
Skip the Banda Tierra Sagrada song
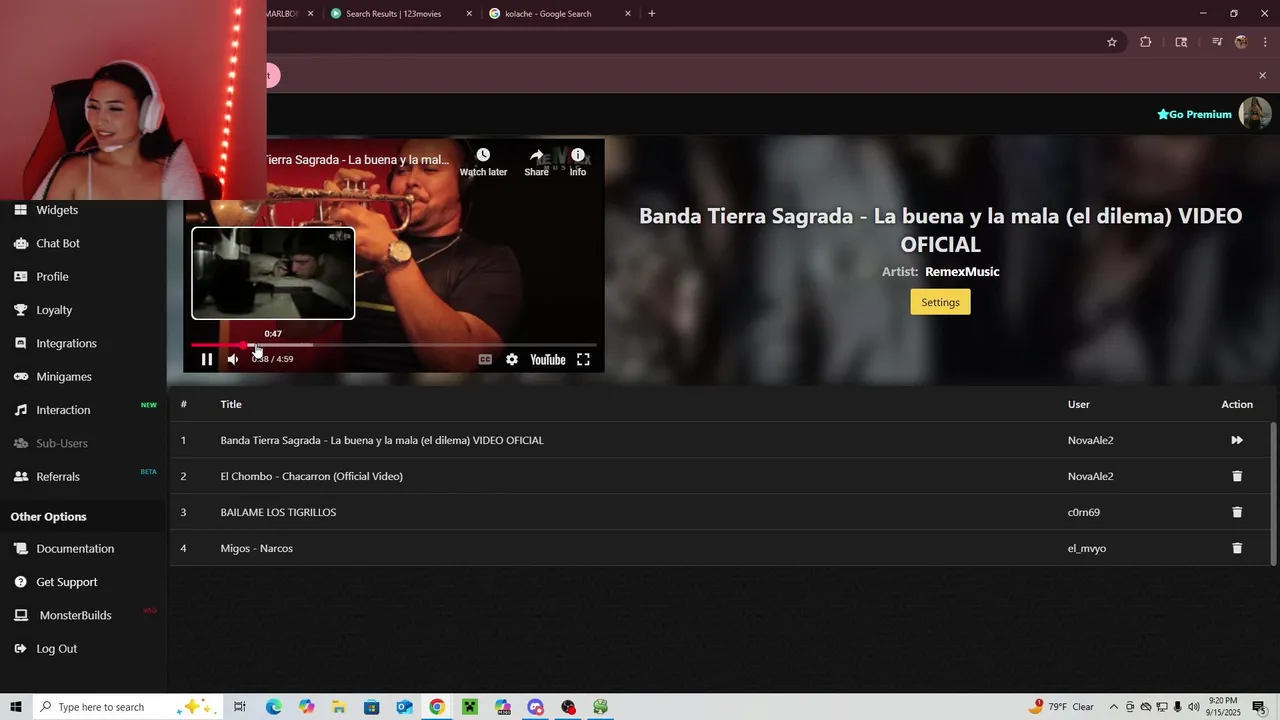click(1237, 440)
